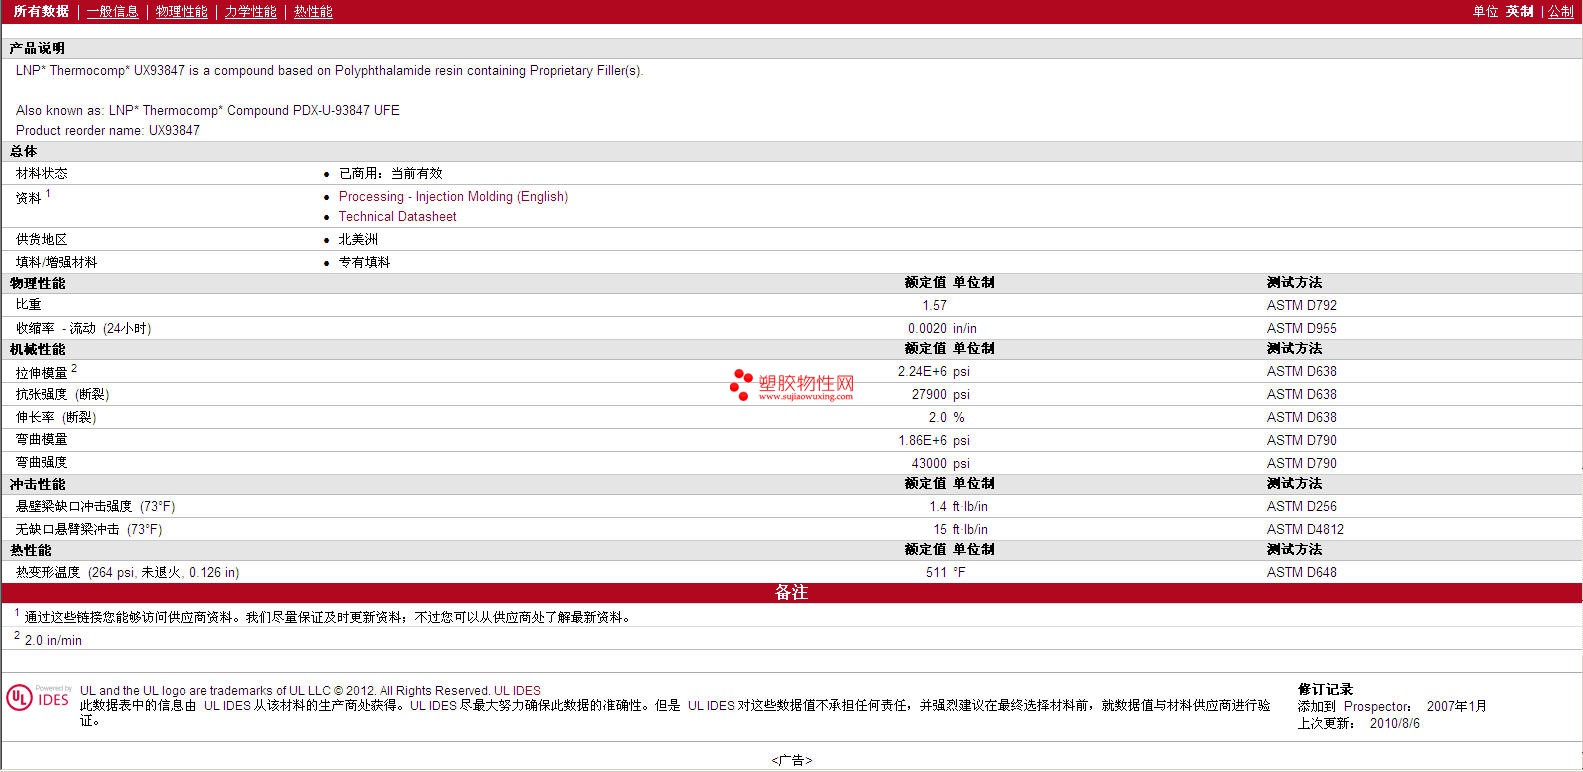Screen dimensions: 1583x772
Task: Switch units to 公制
Action: click(x=1561, y=12)
